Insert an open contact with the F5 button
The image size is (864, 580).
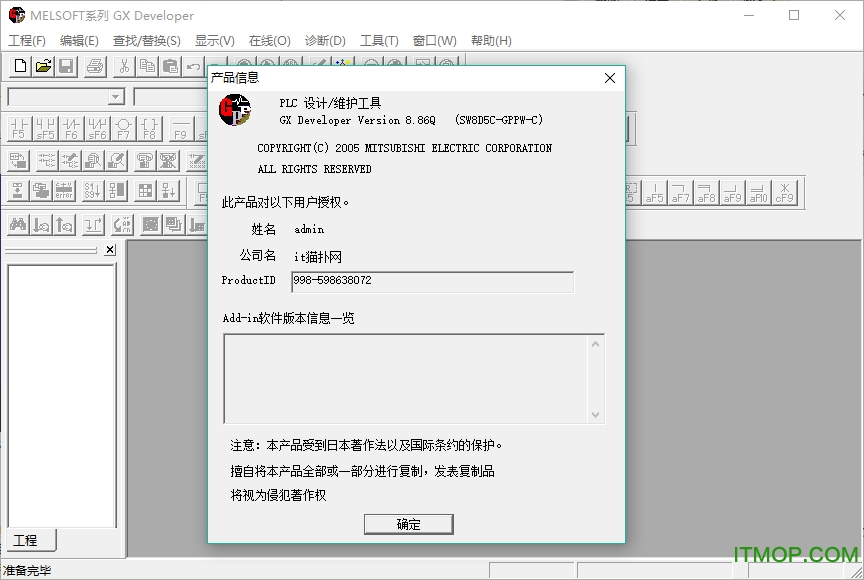click(19, 128)
